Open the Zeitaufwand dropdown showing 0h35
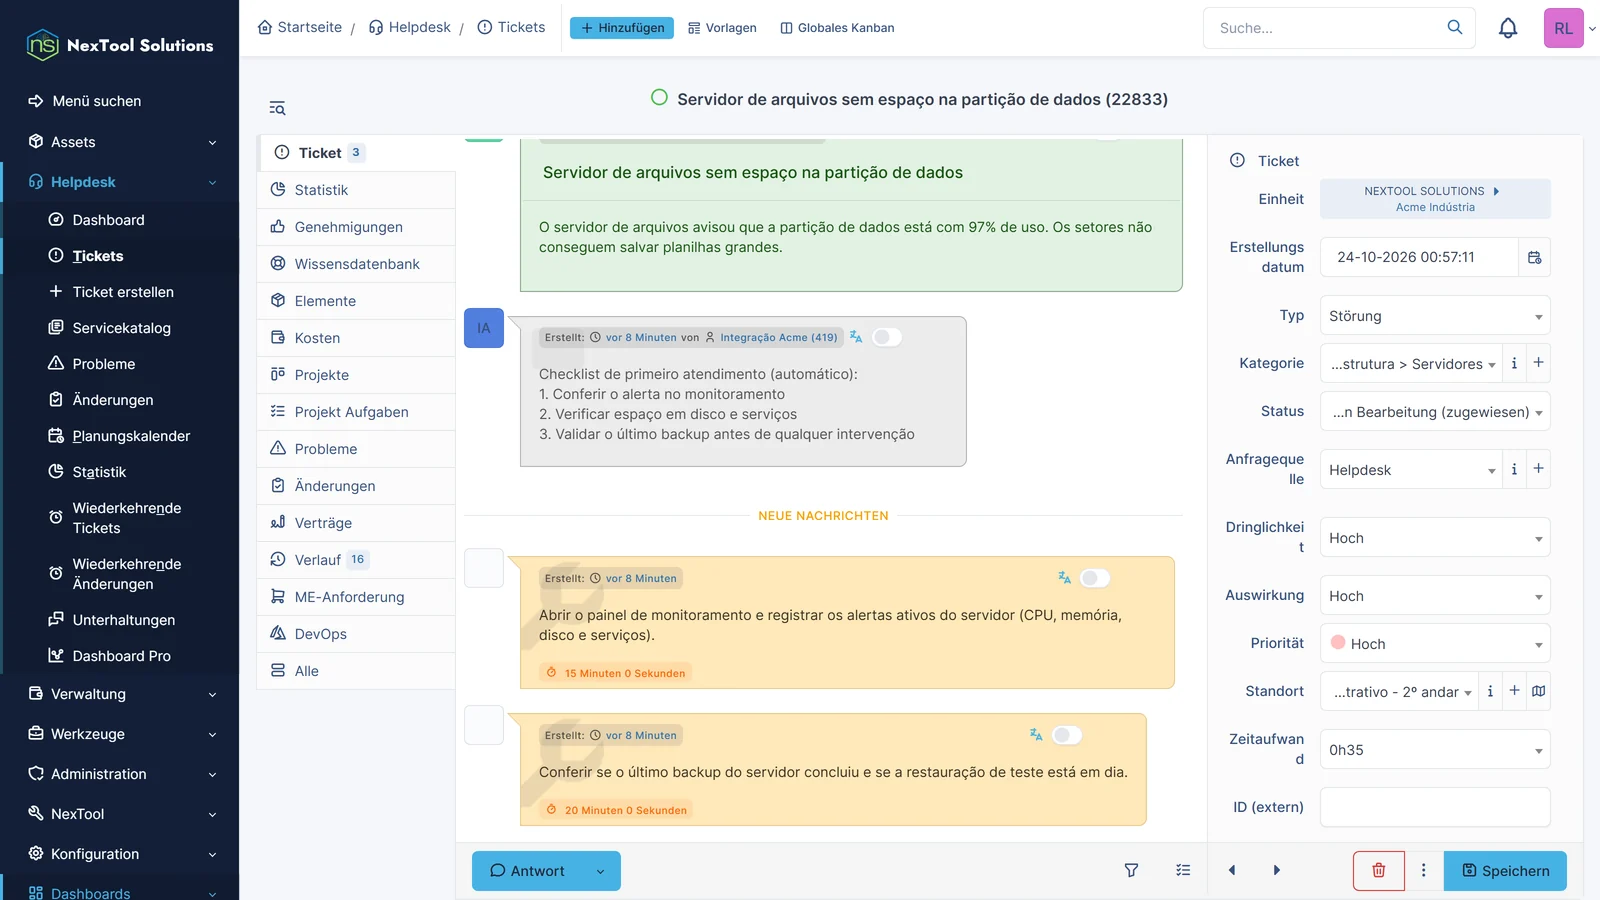 [x=1435, y=750]
